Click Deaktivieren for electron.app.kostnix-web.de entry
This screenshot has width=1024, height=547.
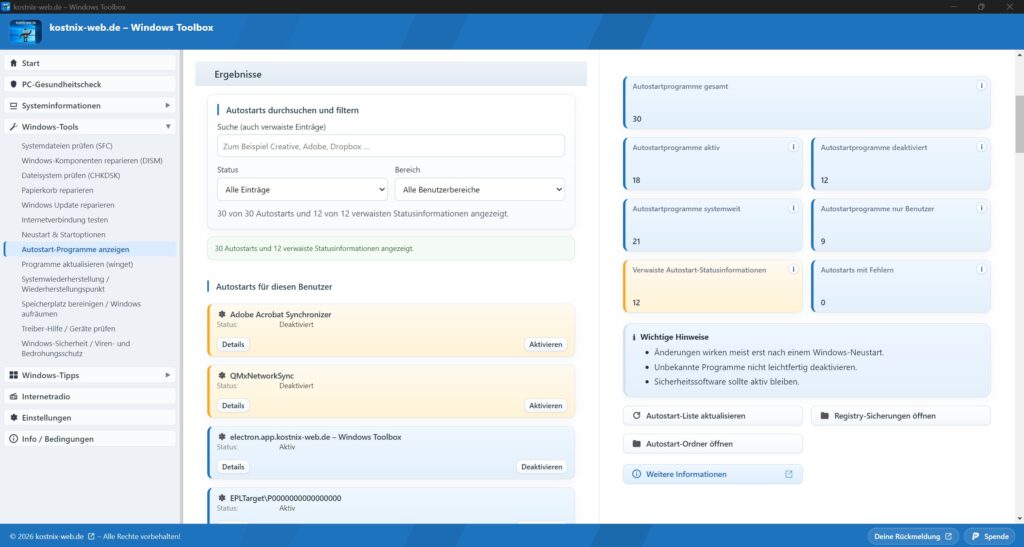(x=541, y=467)
